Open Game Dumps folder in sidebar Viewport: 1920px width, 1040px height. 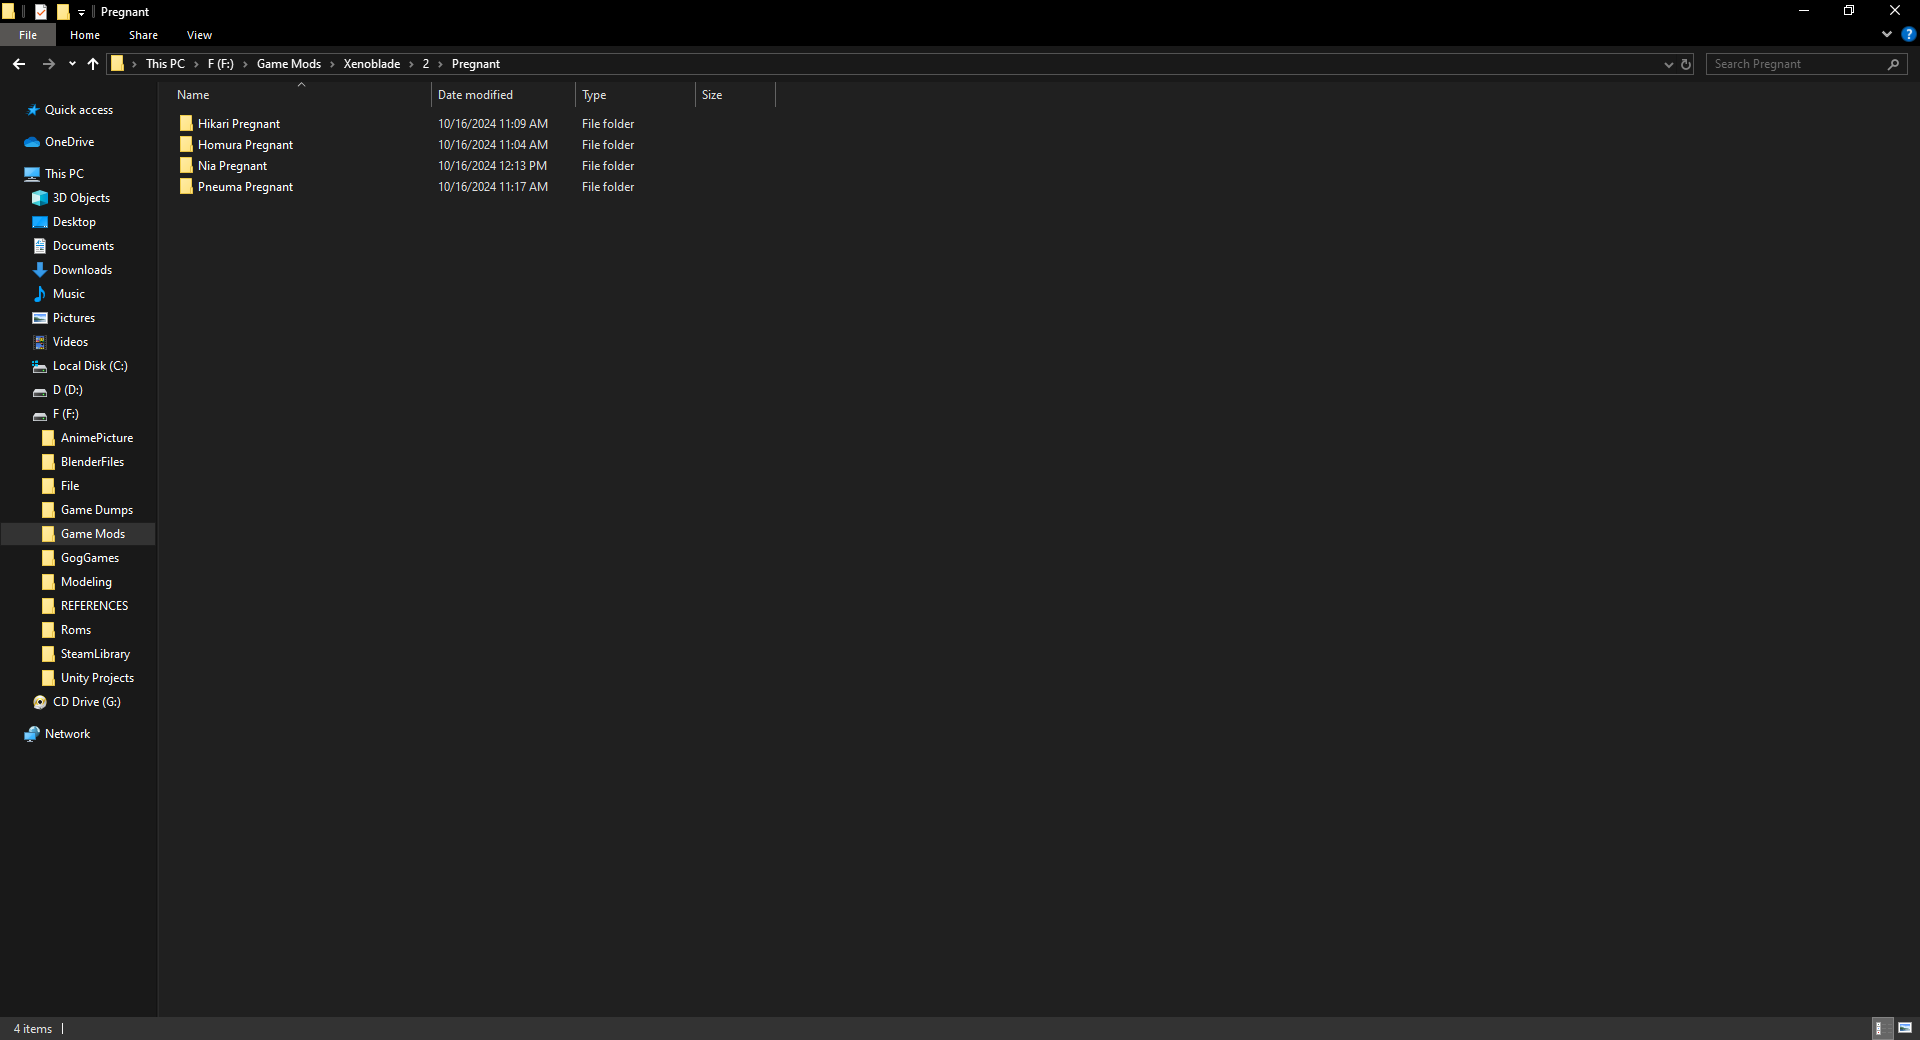96,510
